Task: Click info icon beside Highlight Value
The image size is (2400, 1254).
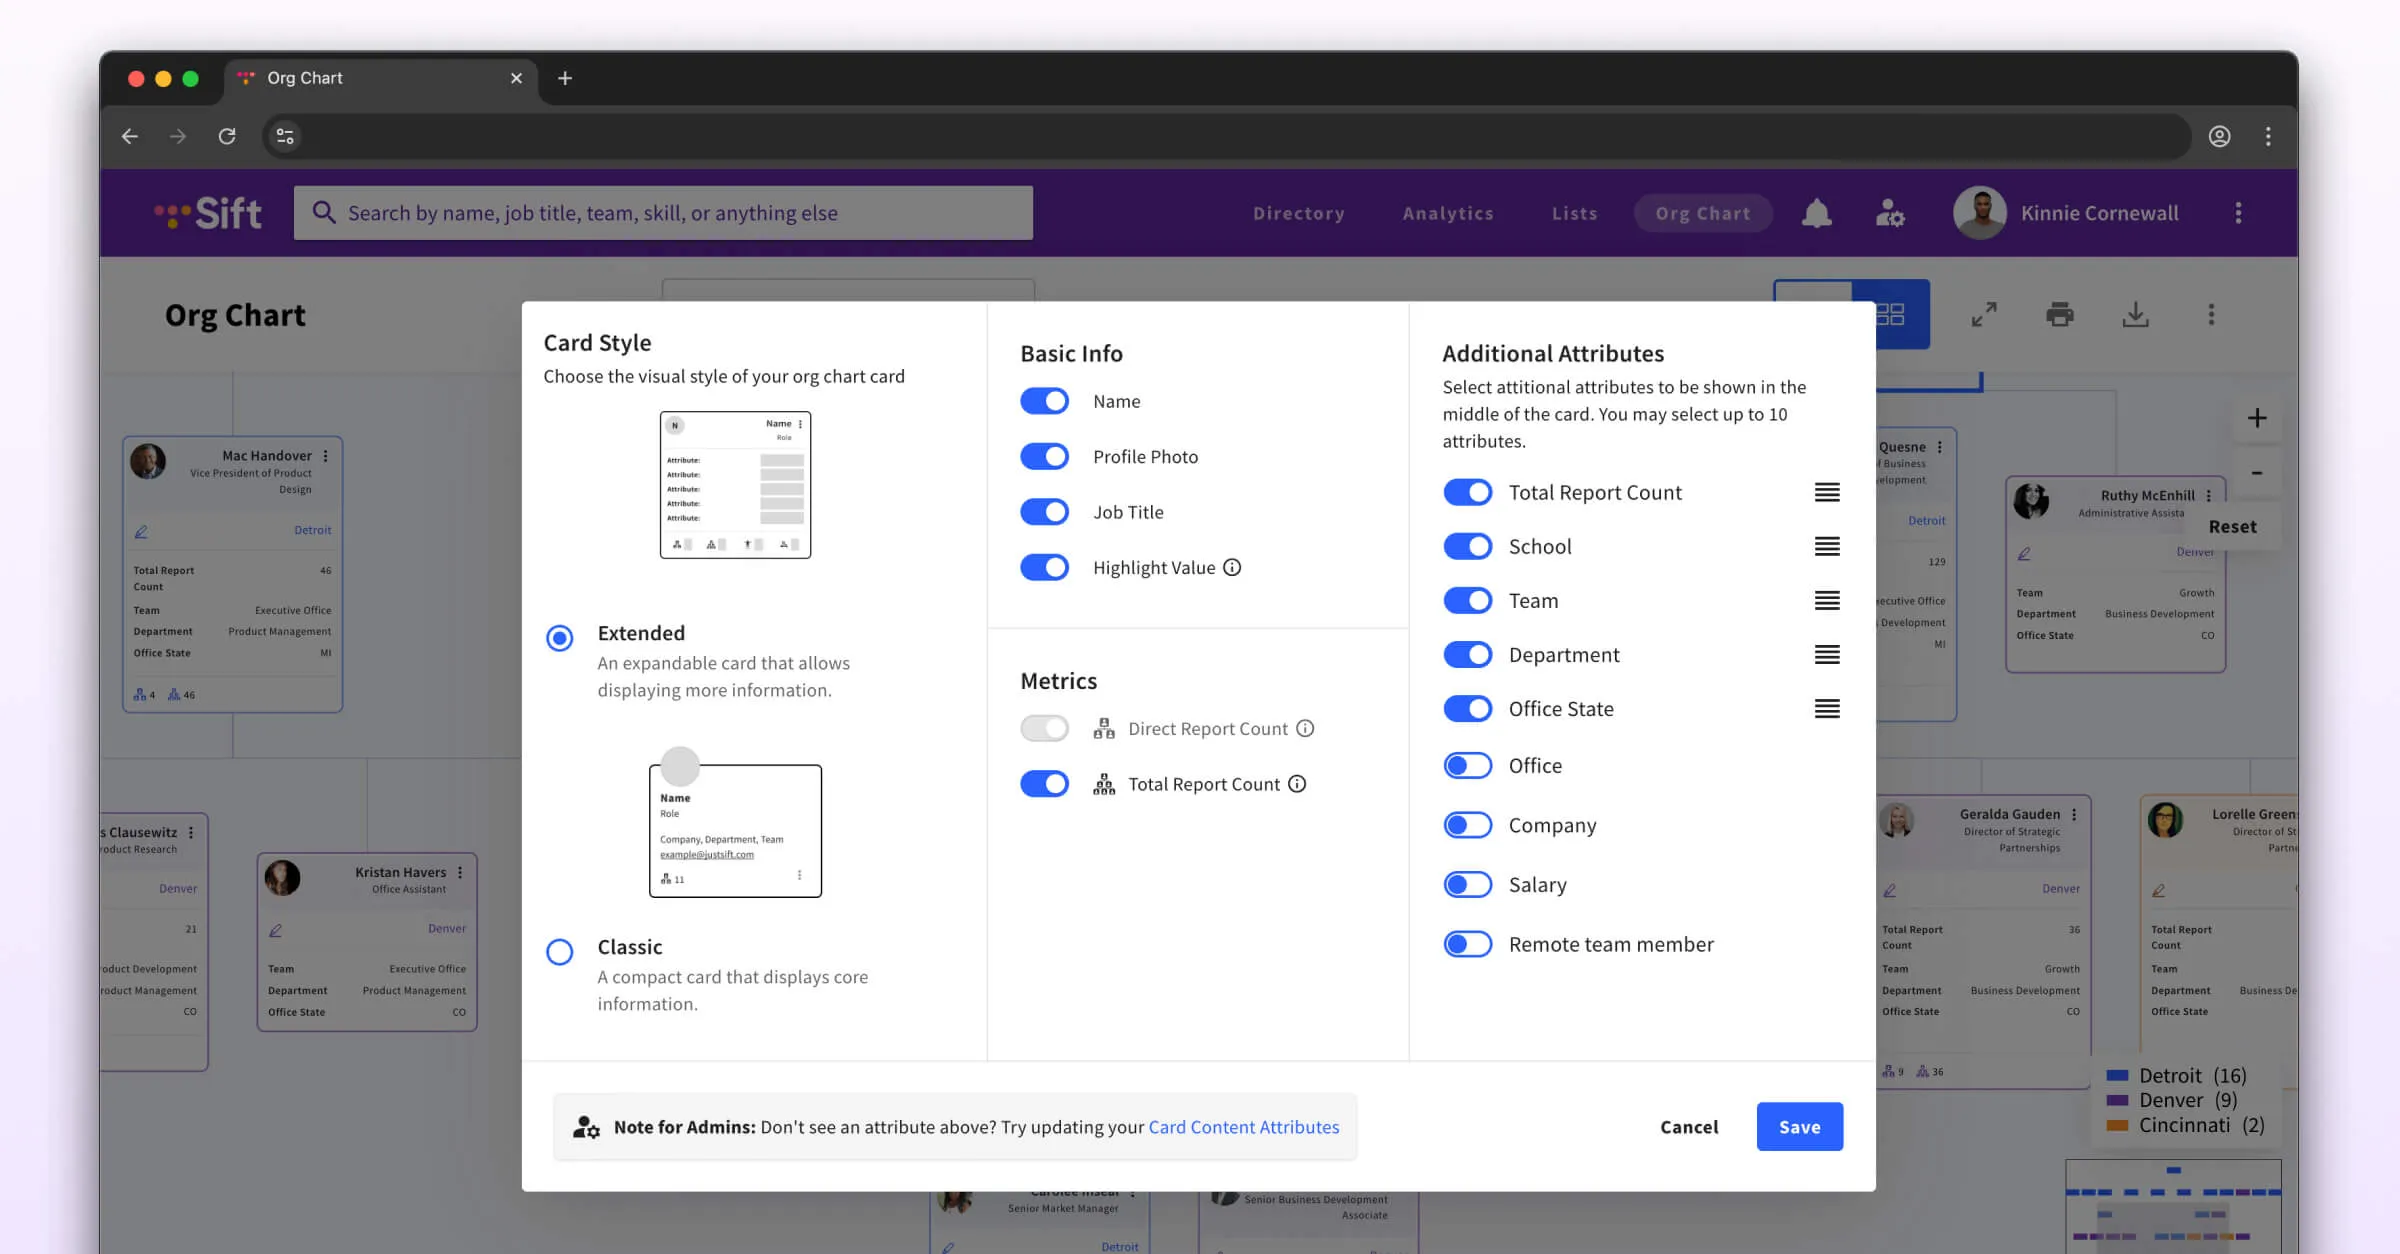Action: click(x=1232, y=567)
